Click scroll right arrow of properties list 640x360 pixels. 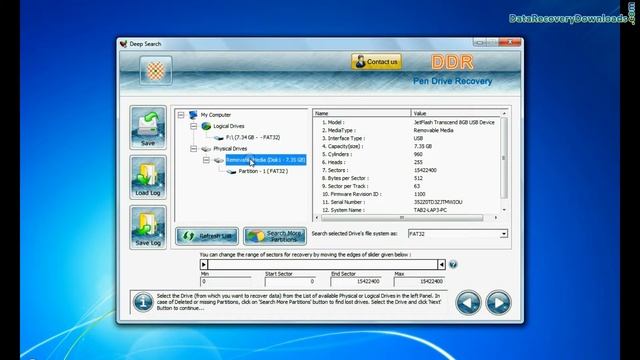pos(496,218)
